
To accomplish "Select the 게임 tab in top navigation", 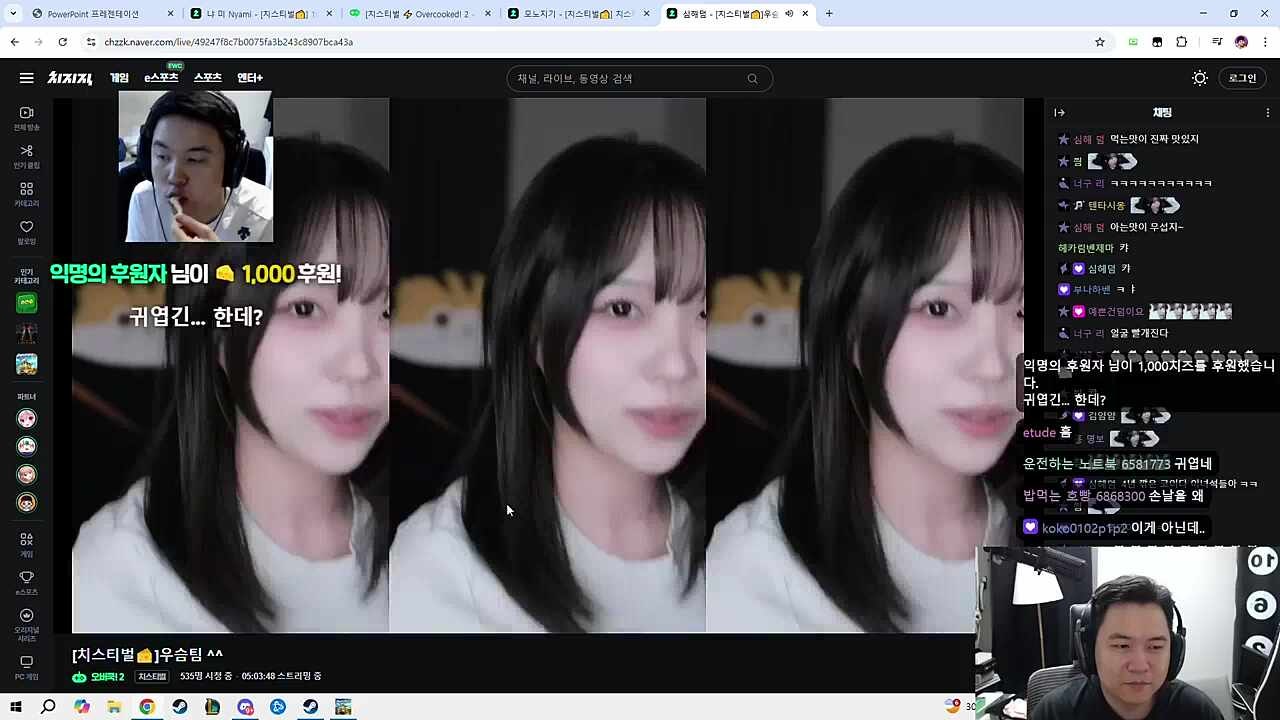I will click(x=119, y=78).
